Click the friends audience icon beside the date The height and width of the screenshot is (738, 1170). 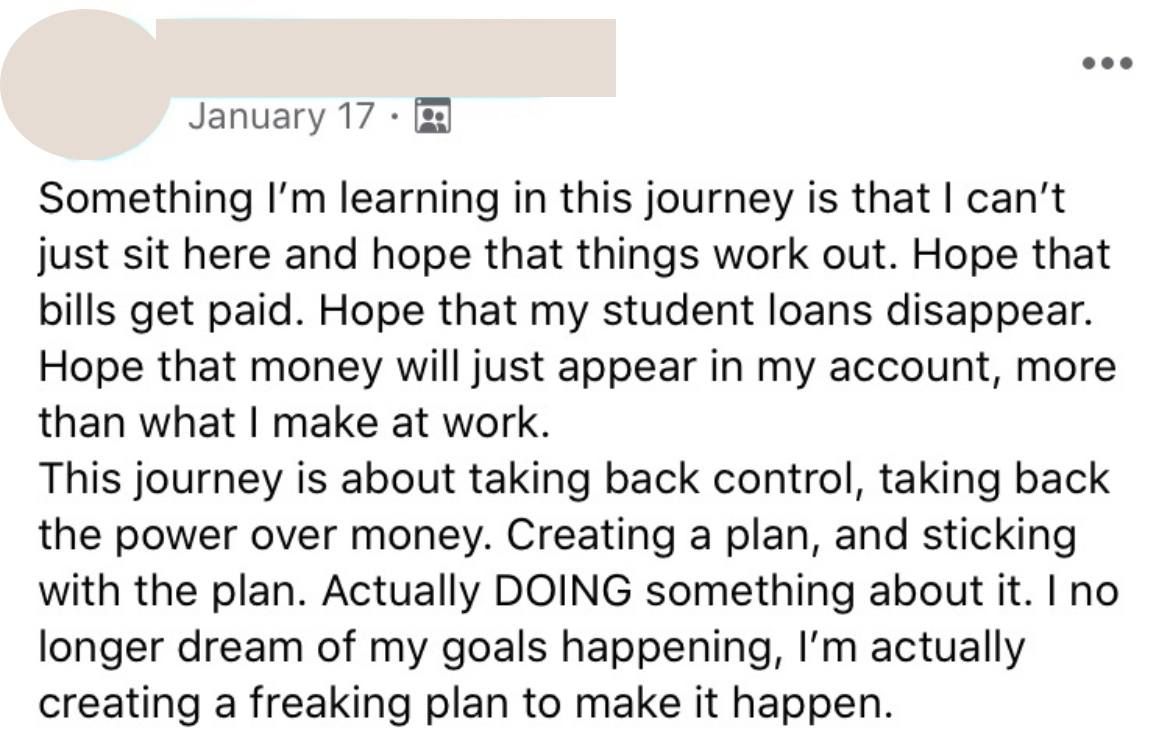[x=433, y=116]
